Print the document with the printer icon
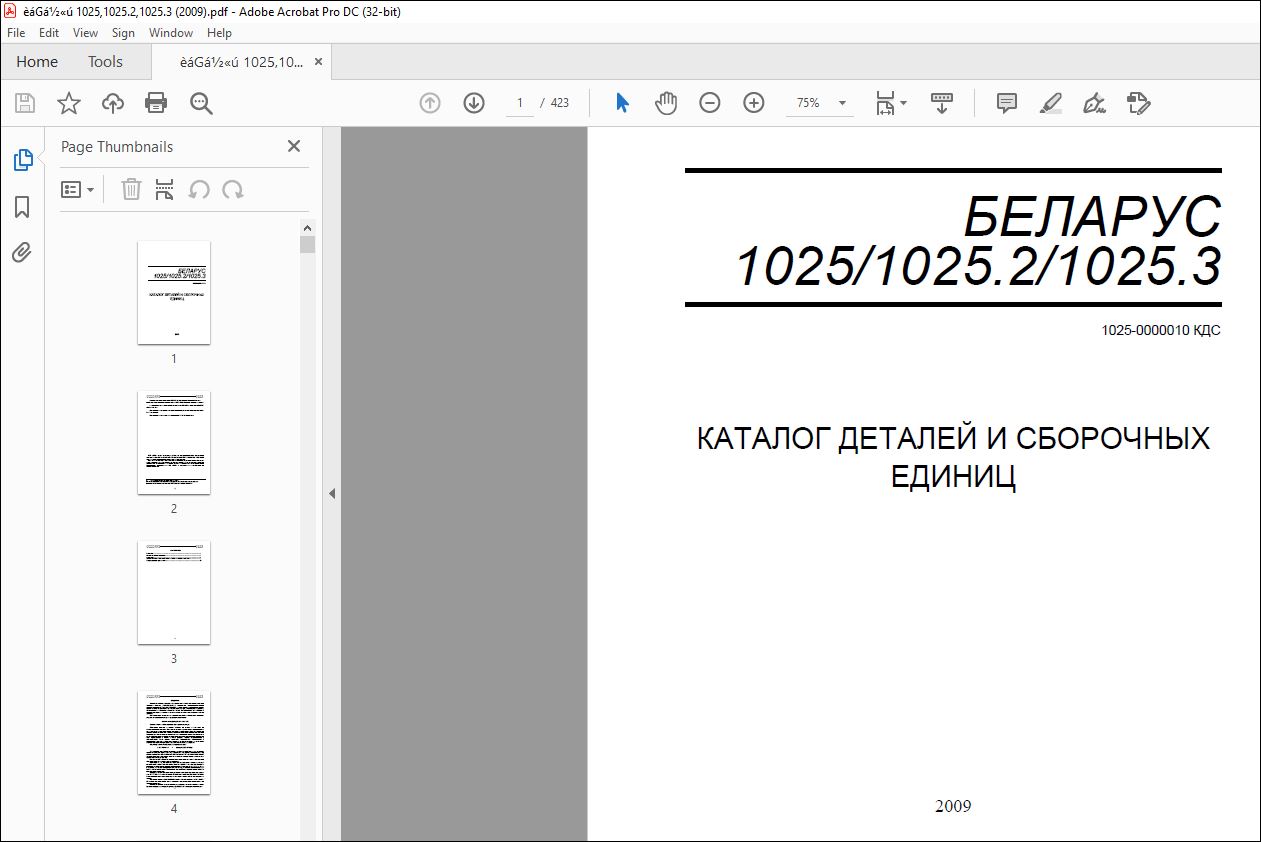 (x=156, y=103)
